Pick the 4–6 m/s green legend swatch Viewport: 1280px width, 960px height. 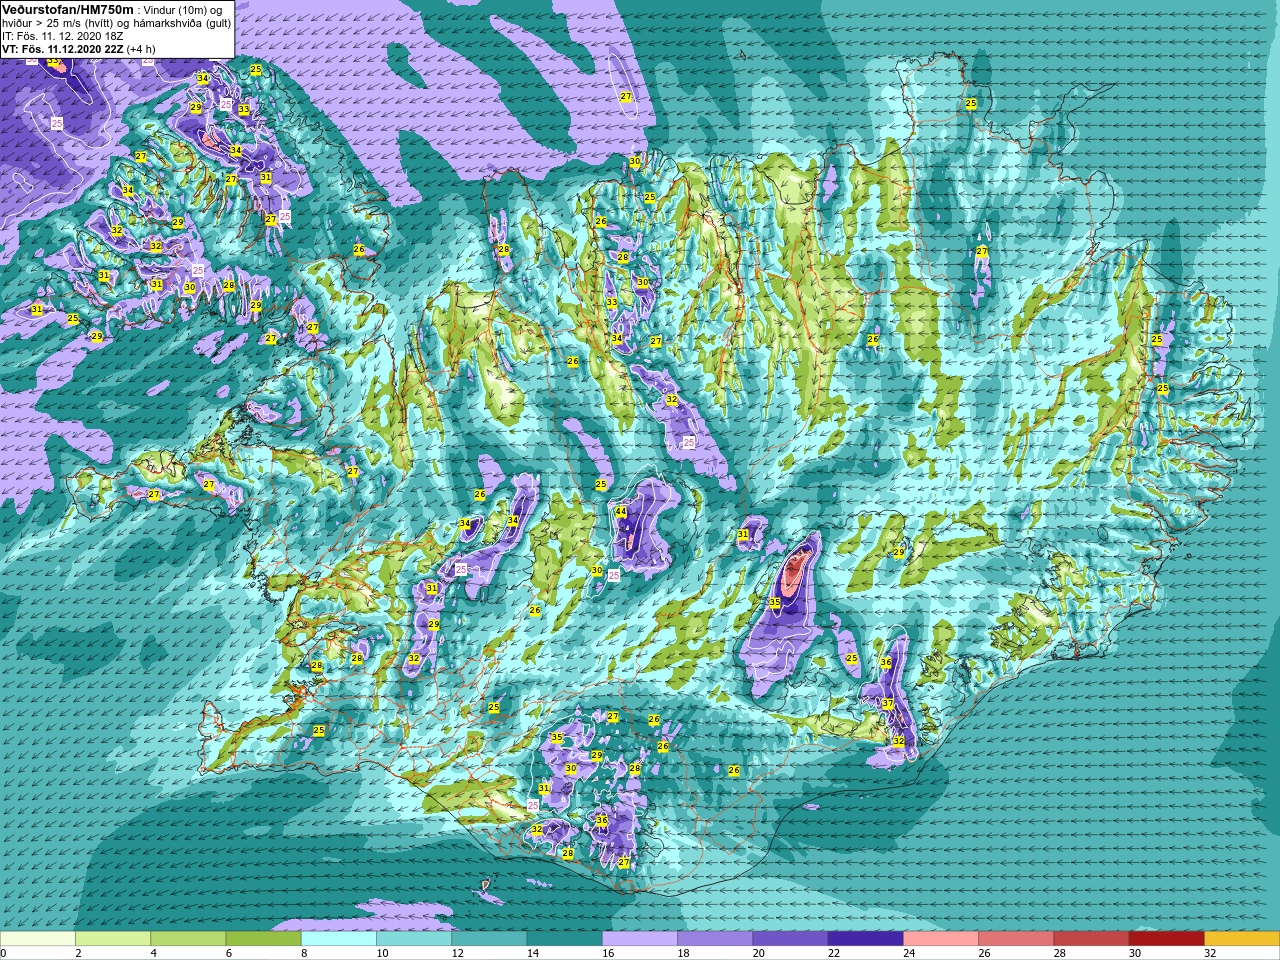188,939
